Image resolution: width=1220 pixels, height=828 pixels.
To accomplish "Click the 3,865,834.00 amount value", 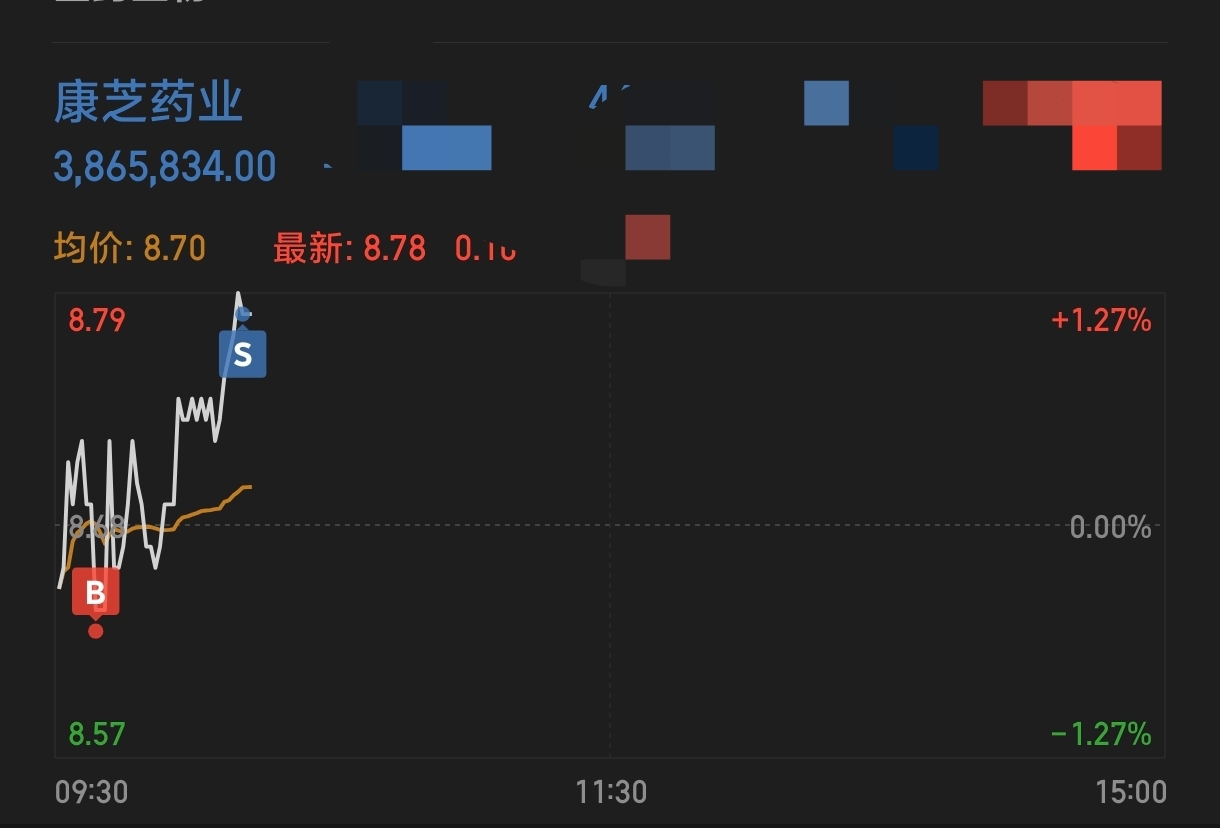I will pyautogui.click(x=165, y=166).
